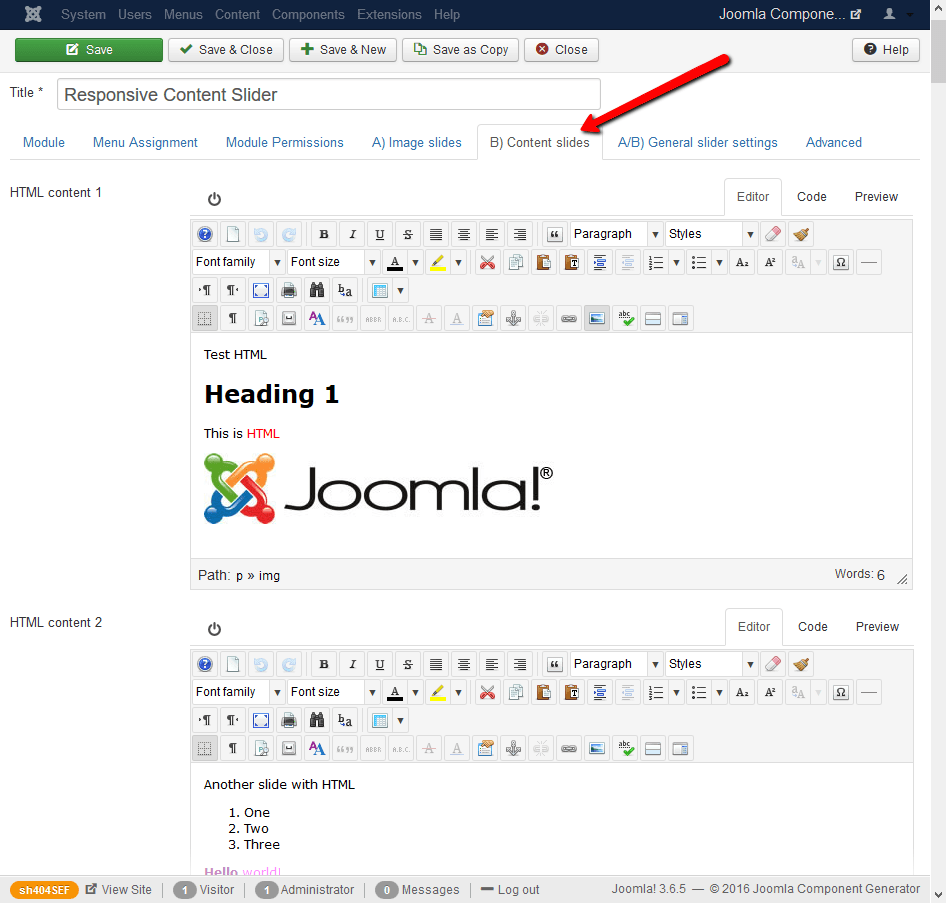Open the Advanced tab
This screenshot has height=903, width=946.
834,142
